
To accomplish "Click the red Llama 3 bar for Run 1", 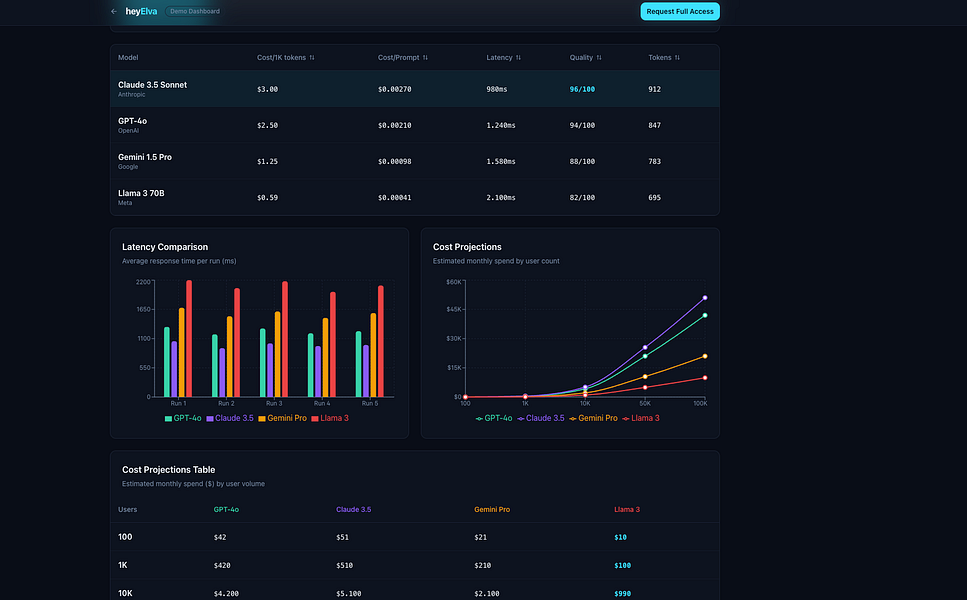I will point(189,339).
